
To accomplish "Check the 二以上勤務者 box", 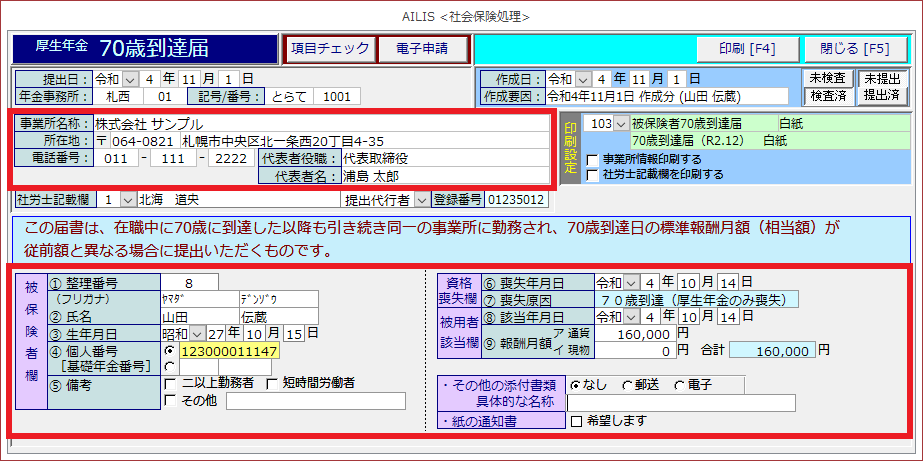I will 170,383.
